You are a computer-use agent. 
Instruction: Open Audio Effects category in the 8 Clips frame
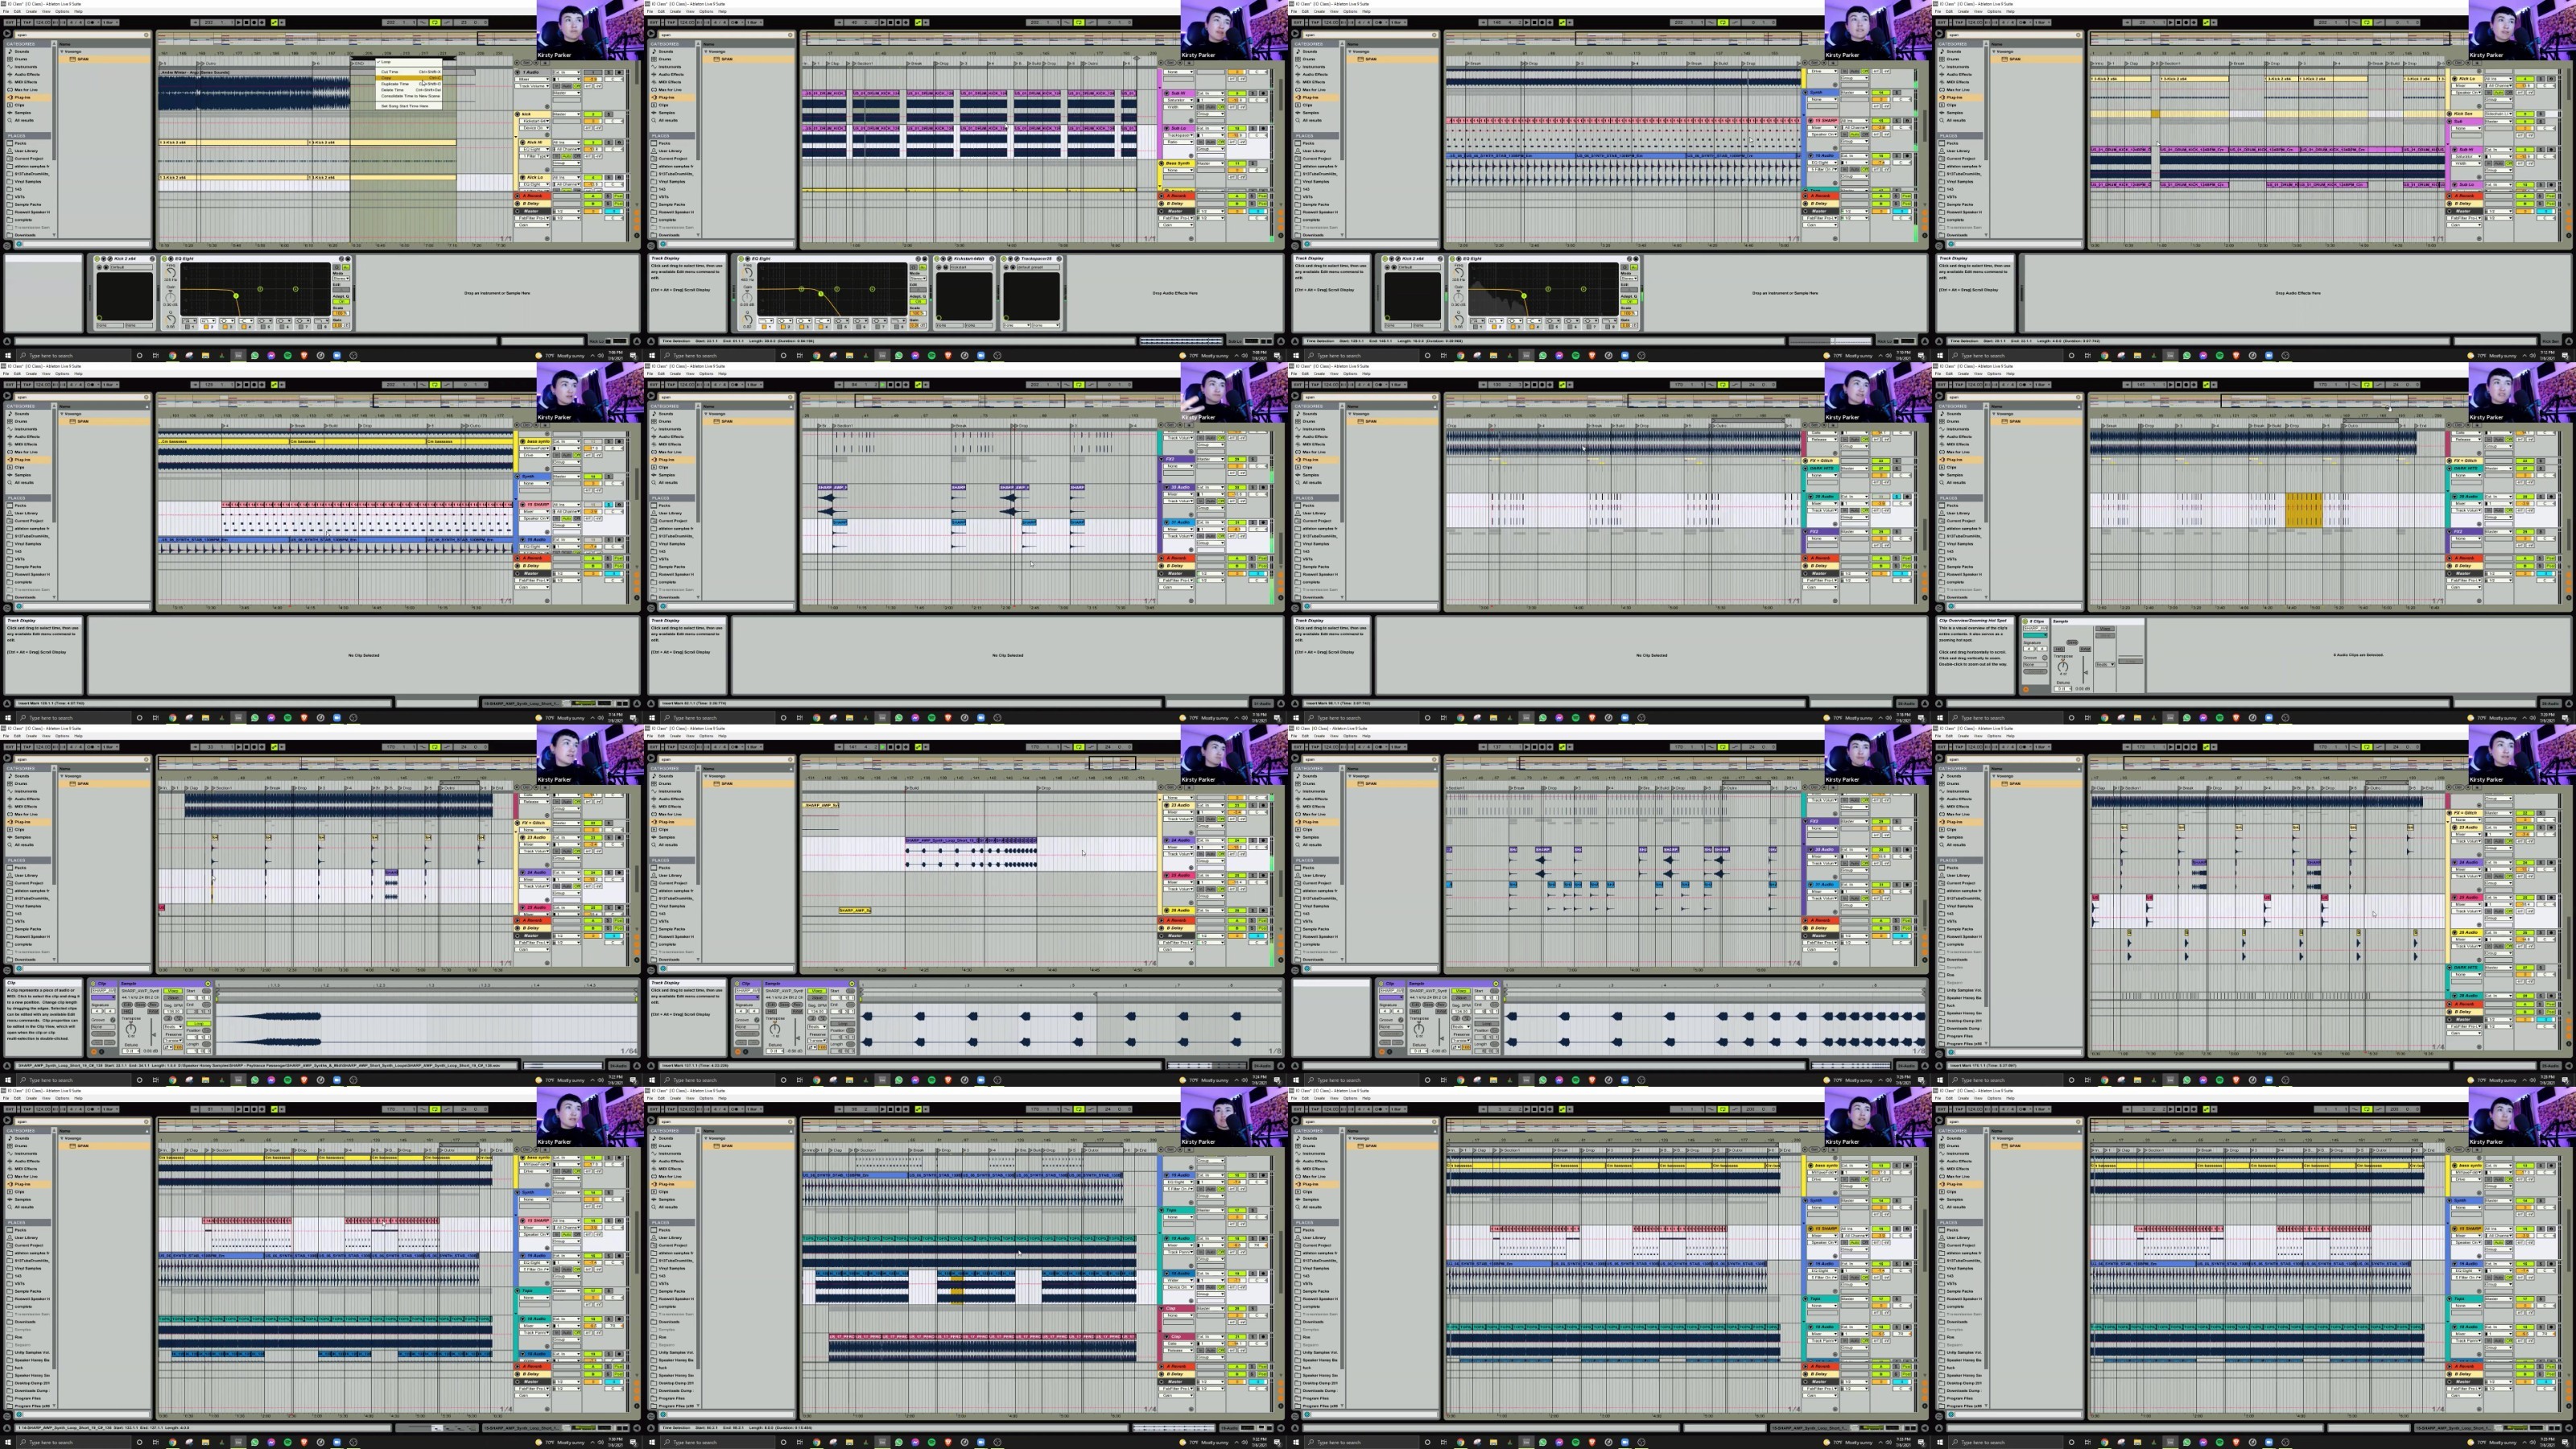[1959, 437]
